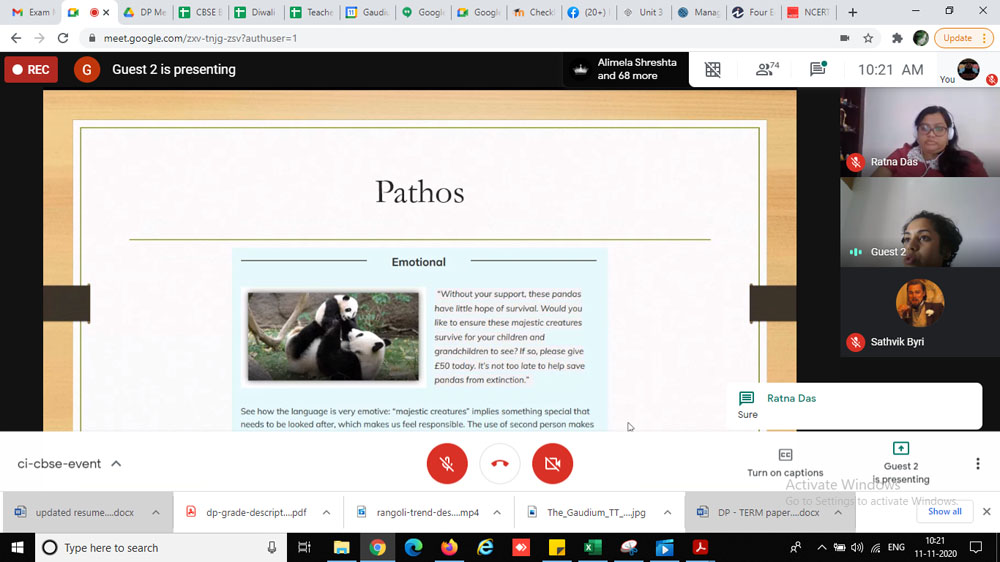
Task: Hang up the call
Action: (x=499, y=464)
